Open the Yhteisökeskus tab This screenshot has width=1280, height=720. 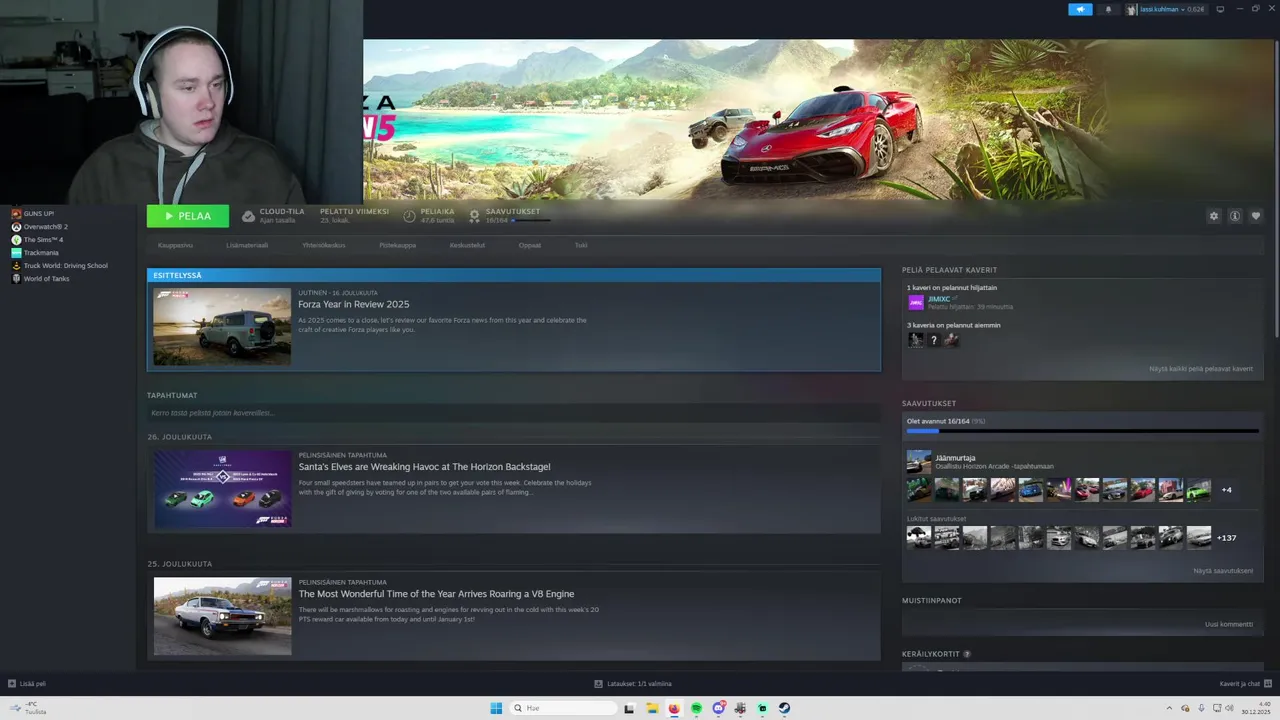tap(324, 245)
